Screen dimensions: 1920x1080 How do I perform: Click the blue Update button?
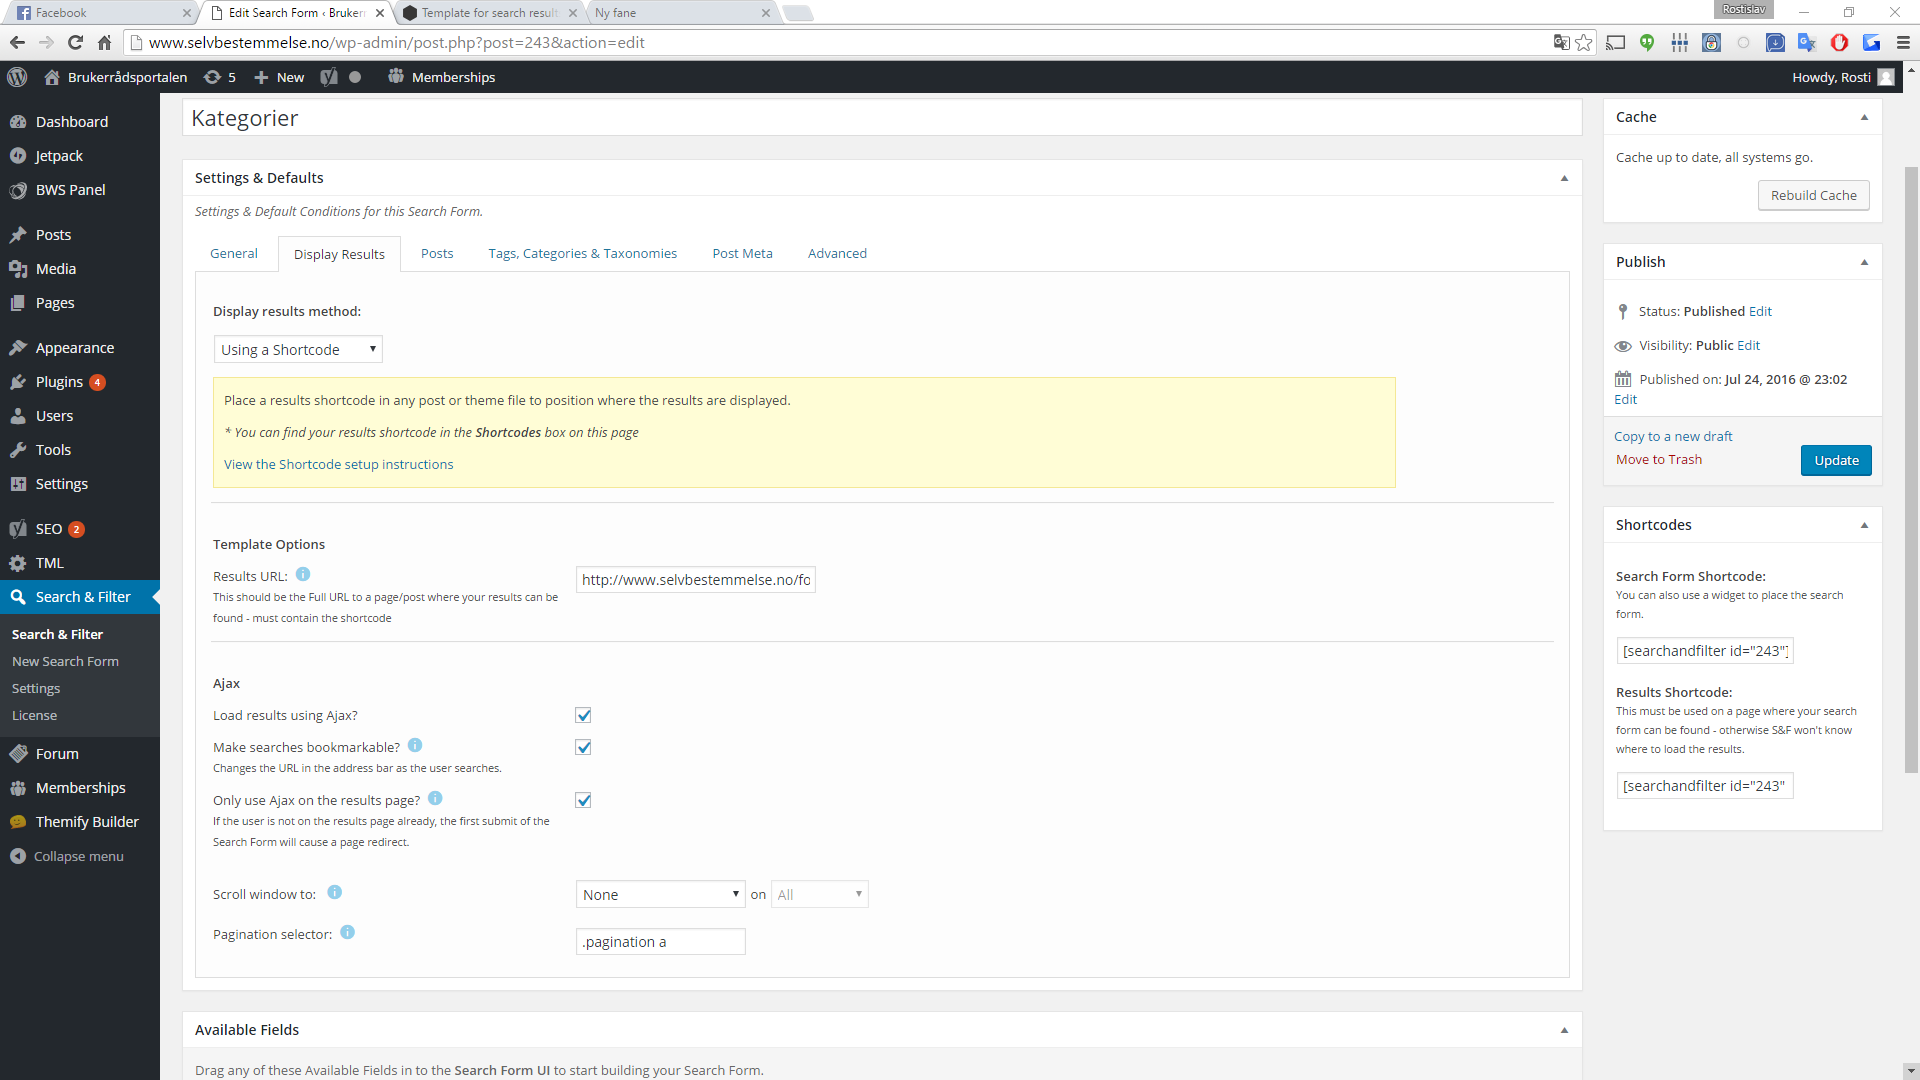click(1835, 460)
